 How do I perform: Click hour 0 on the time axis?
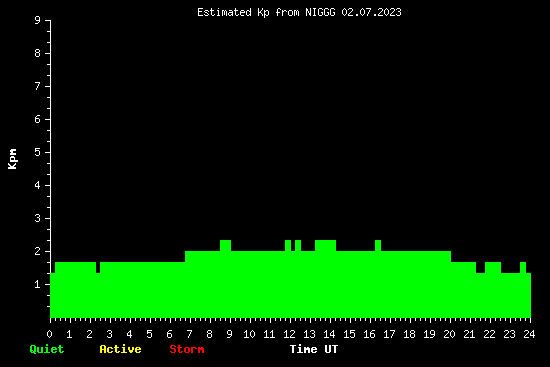(x=49, y=334)
